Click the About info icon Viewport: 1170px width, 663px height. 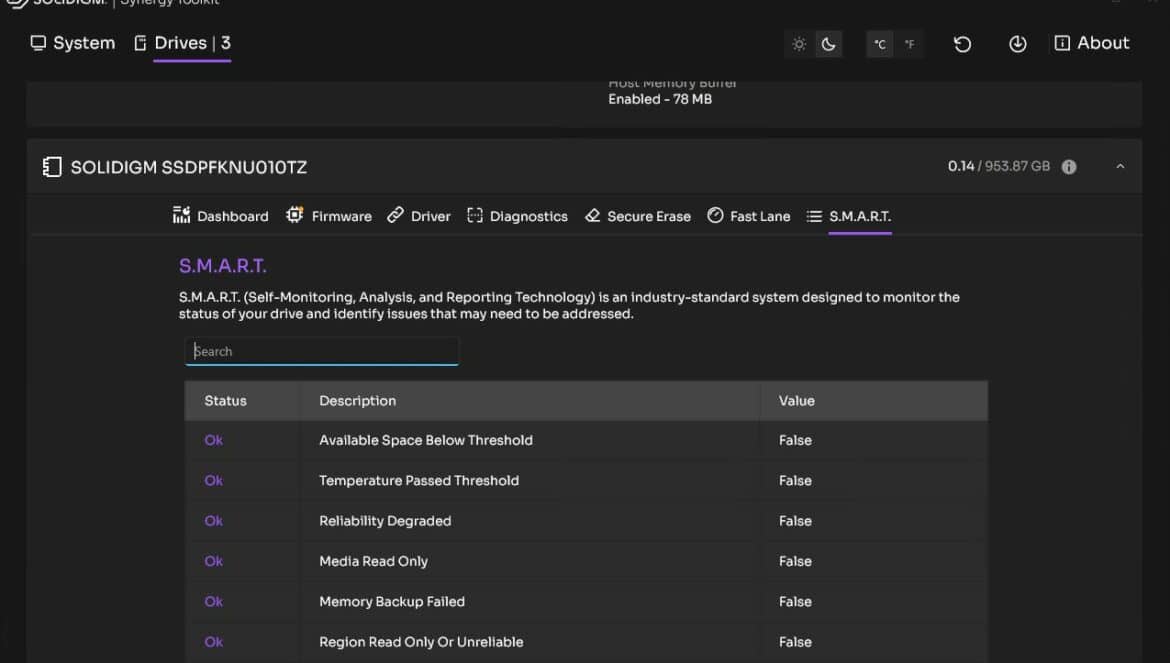tap(1062, 43)
